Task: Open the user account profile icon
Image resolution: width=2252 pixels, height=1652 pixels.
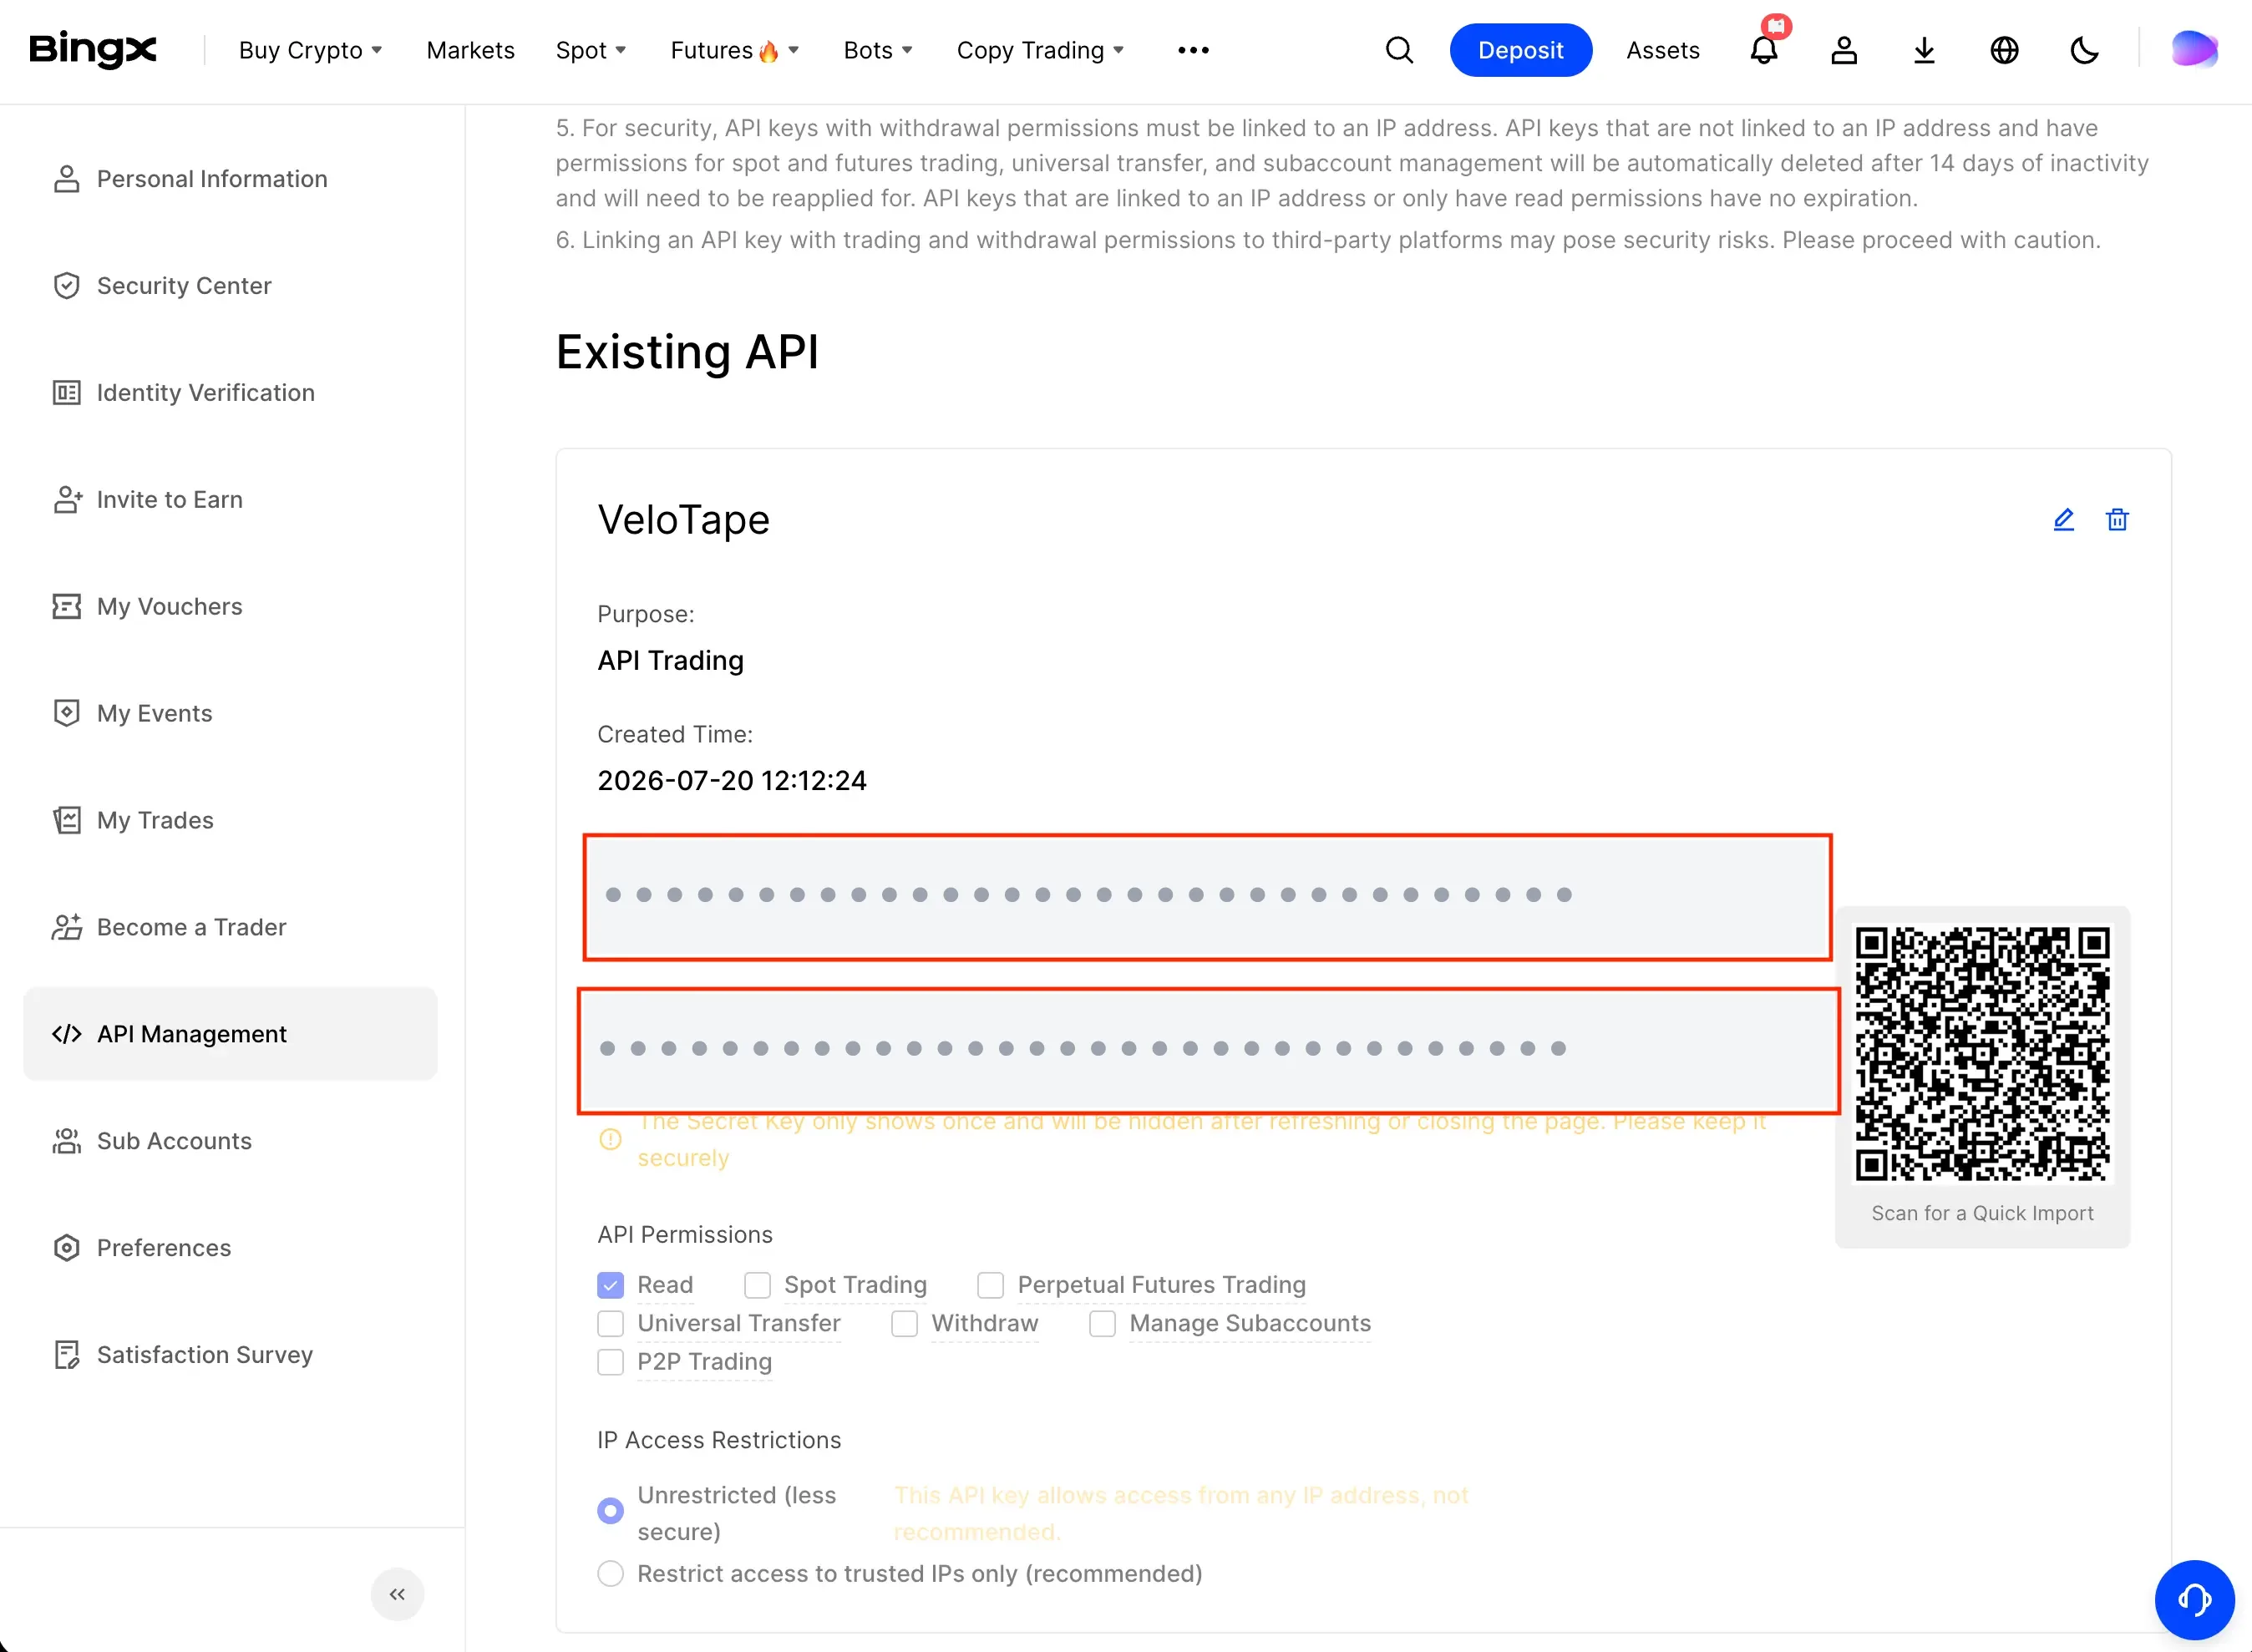Action: pyautogui.click(x=1844, y=50)
